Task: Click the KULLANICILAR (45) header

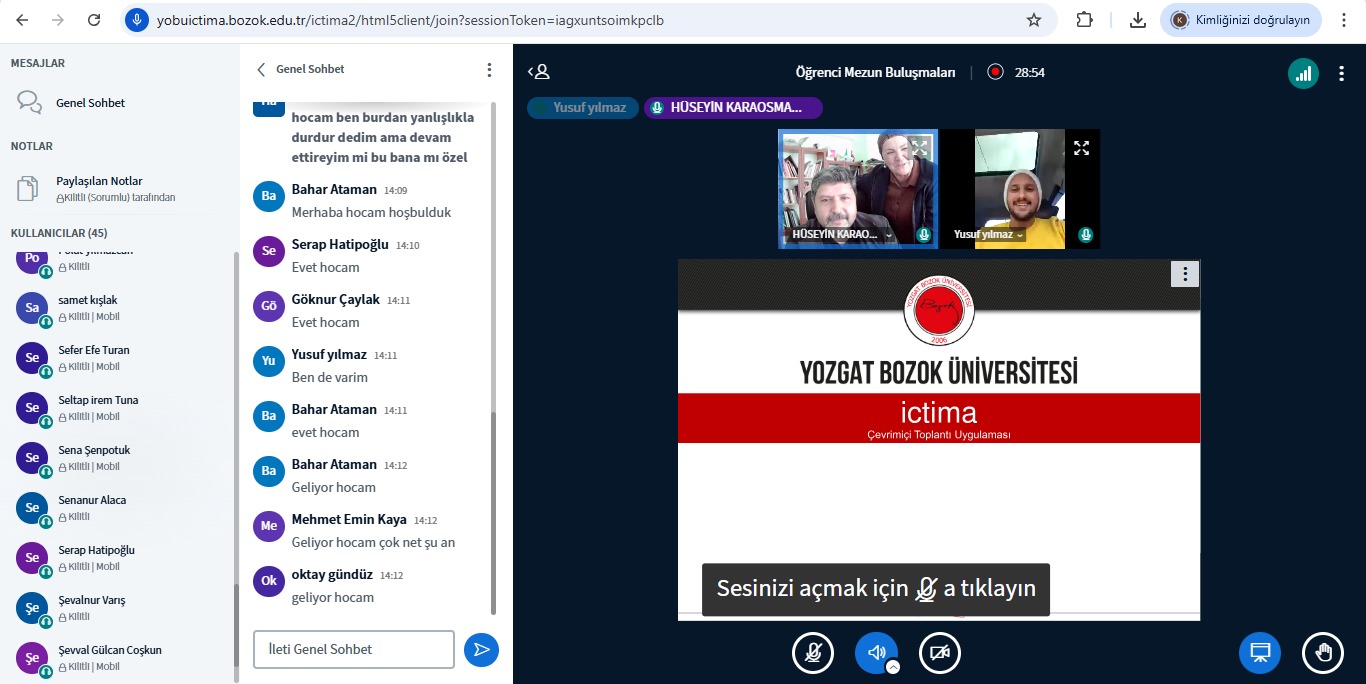Action: pos(59,233)
